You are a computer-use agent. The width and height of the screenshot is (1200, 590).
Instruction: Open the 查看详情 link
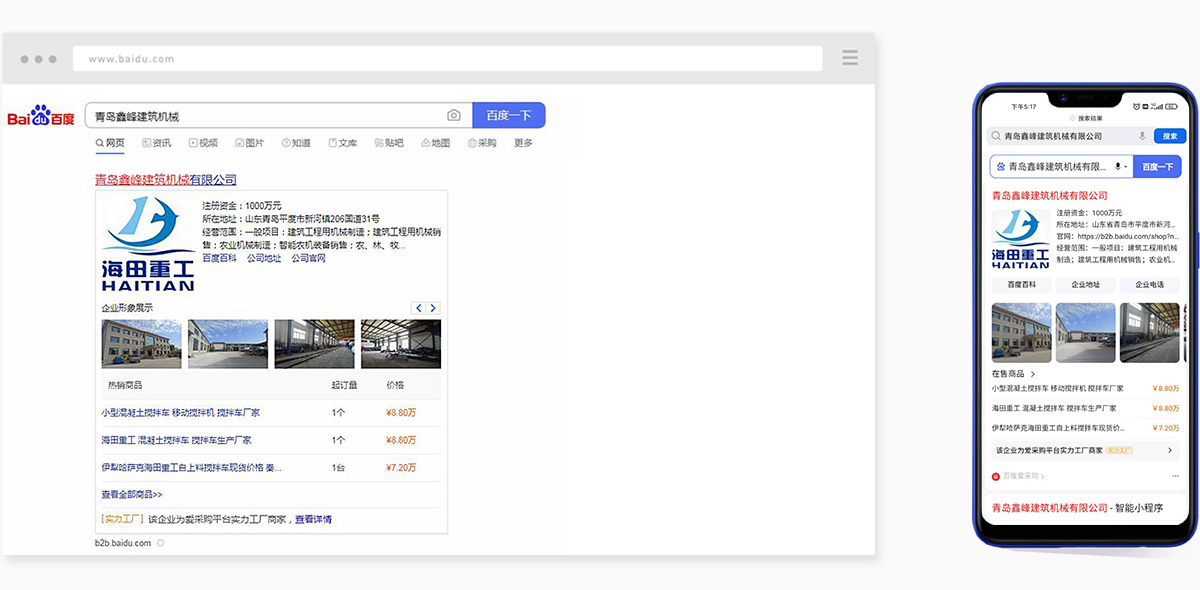point(313,516)
